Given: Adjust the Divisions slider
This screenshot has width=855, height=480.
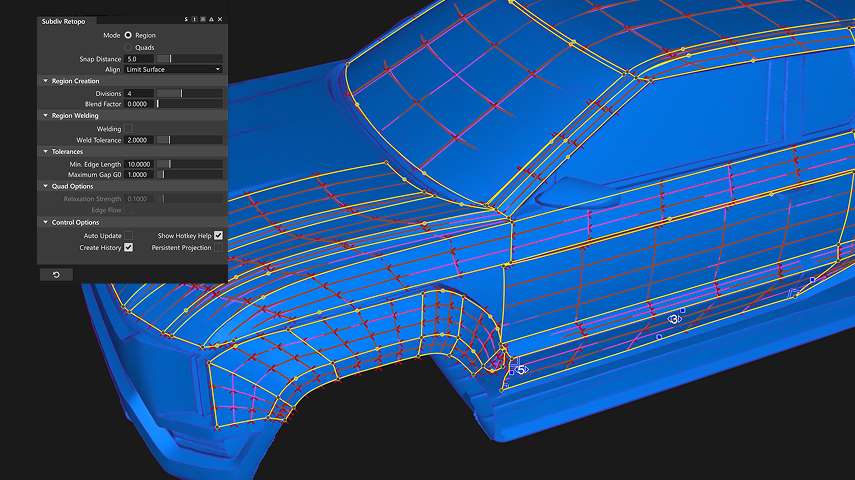Looking at the screenshot, I should [x=189, y=93].
